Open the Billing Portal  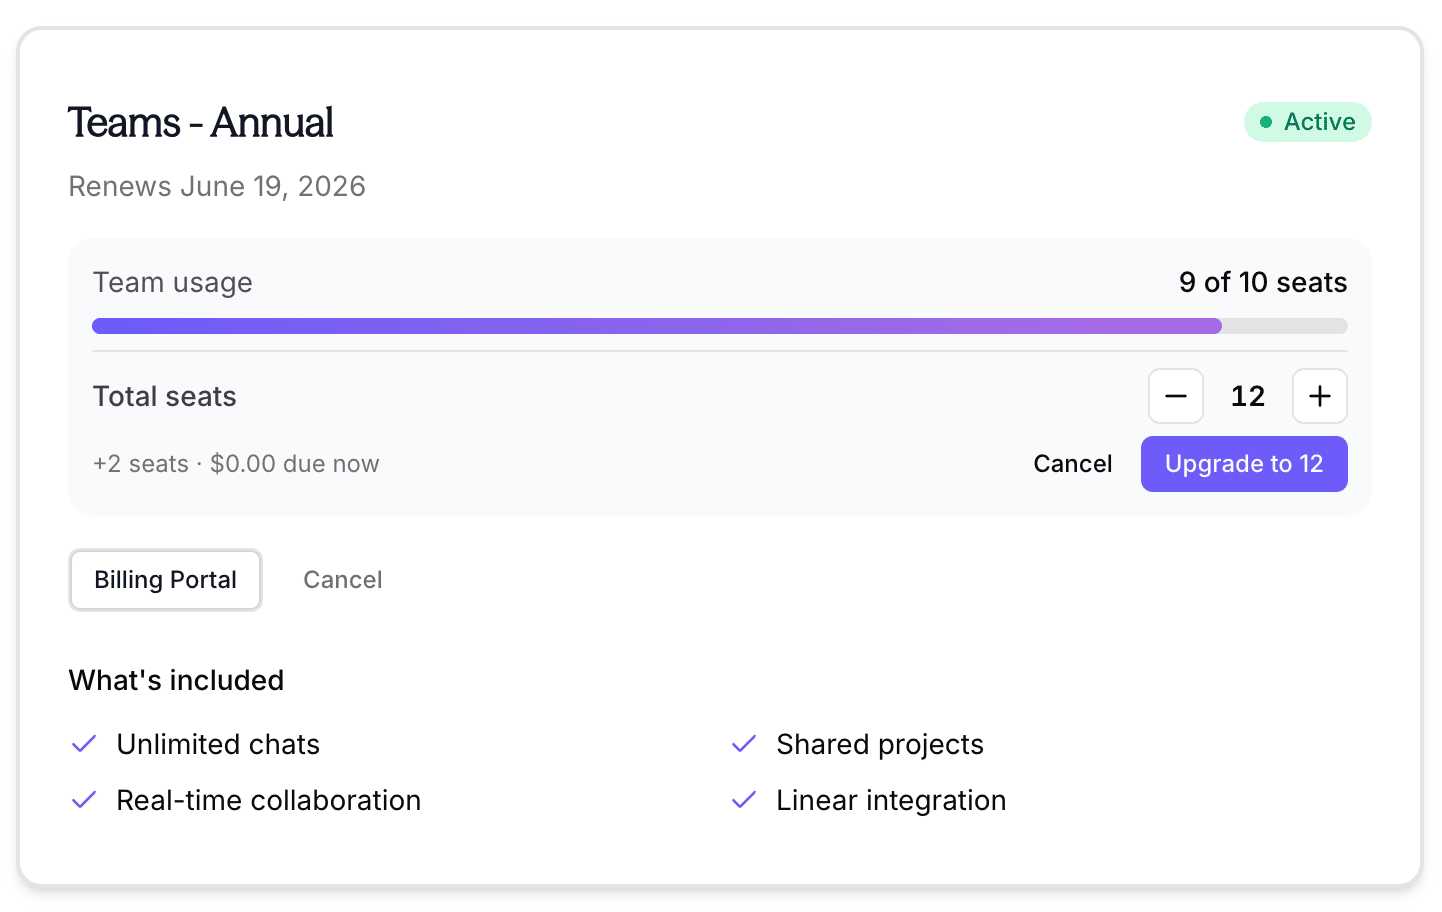pyautogui.click(x=165, y=580)
